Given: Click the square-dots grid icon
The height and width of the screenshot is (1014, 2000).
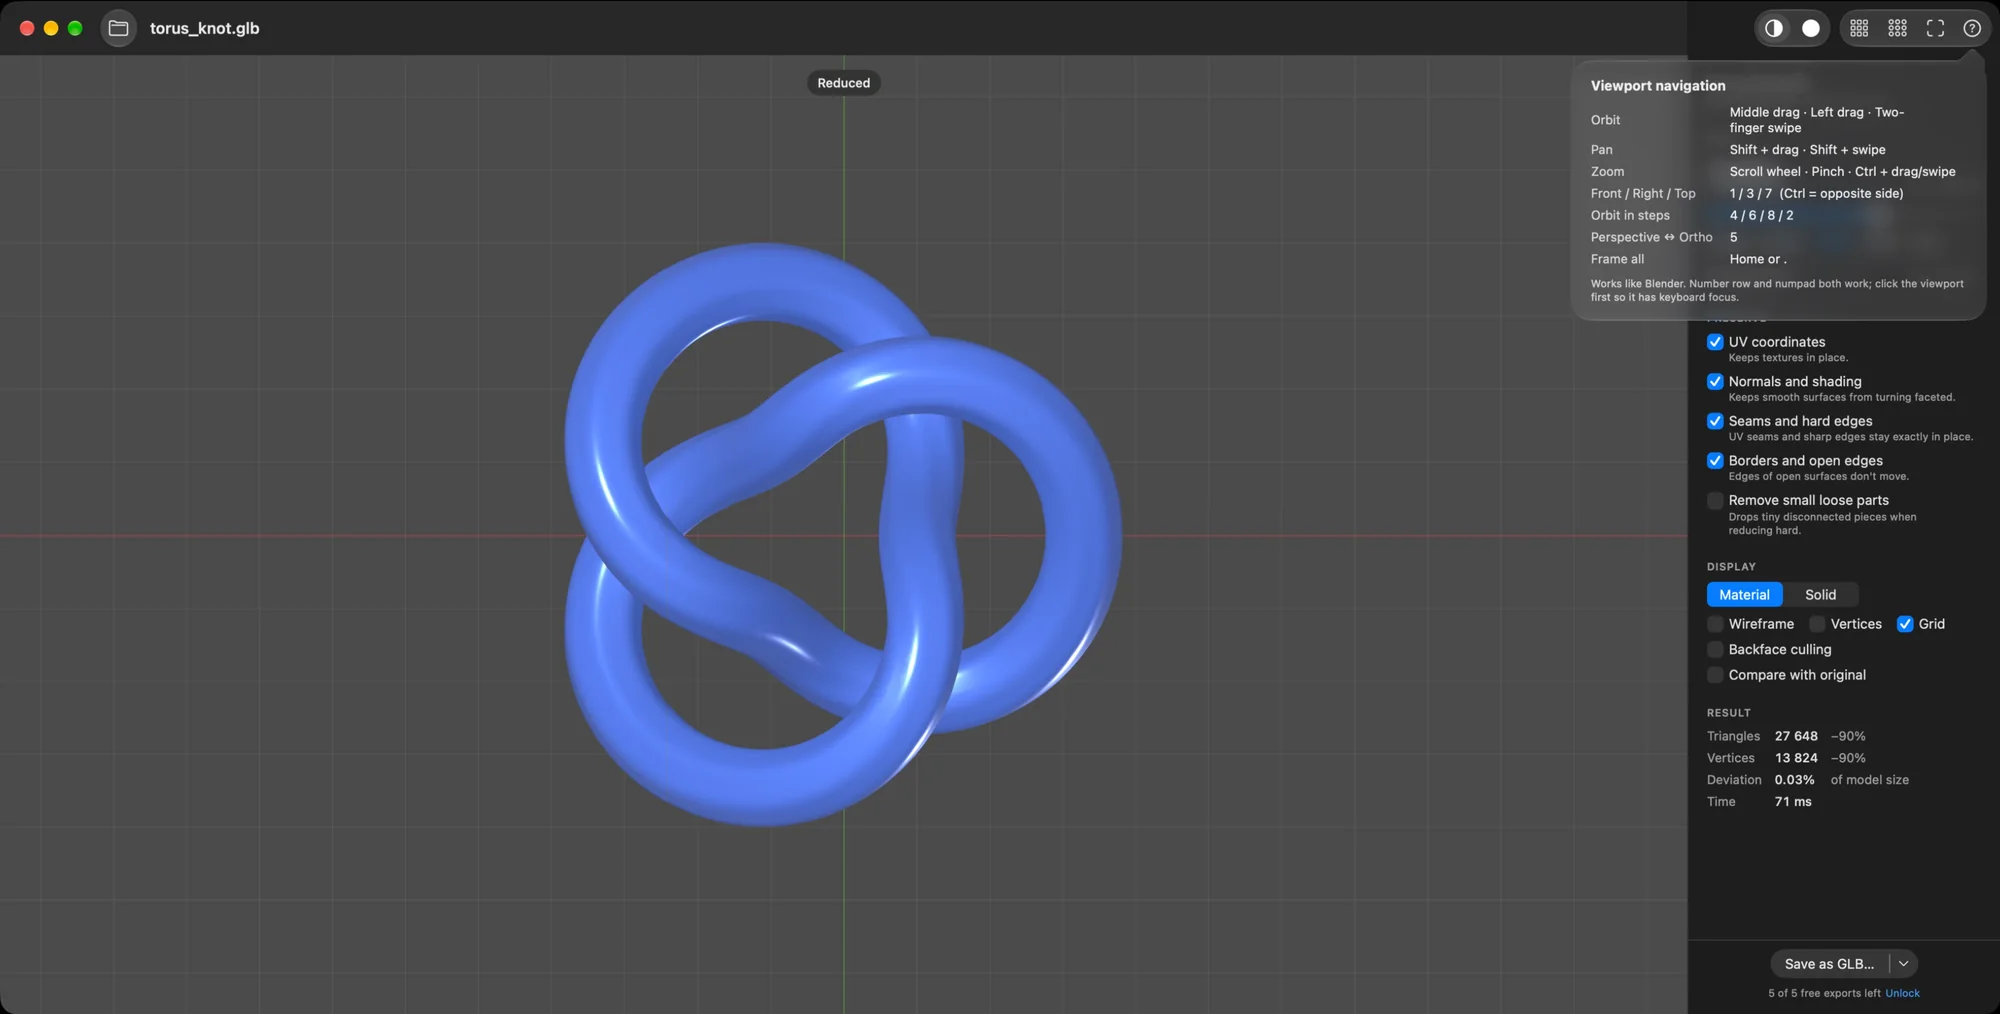Looking at the screenshot, I should (x=1859, y=28).
